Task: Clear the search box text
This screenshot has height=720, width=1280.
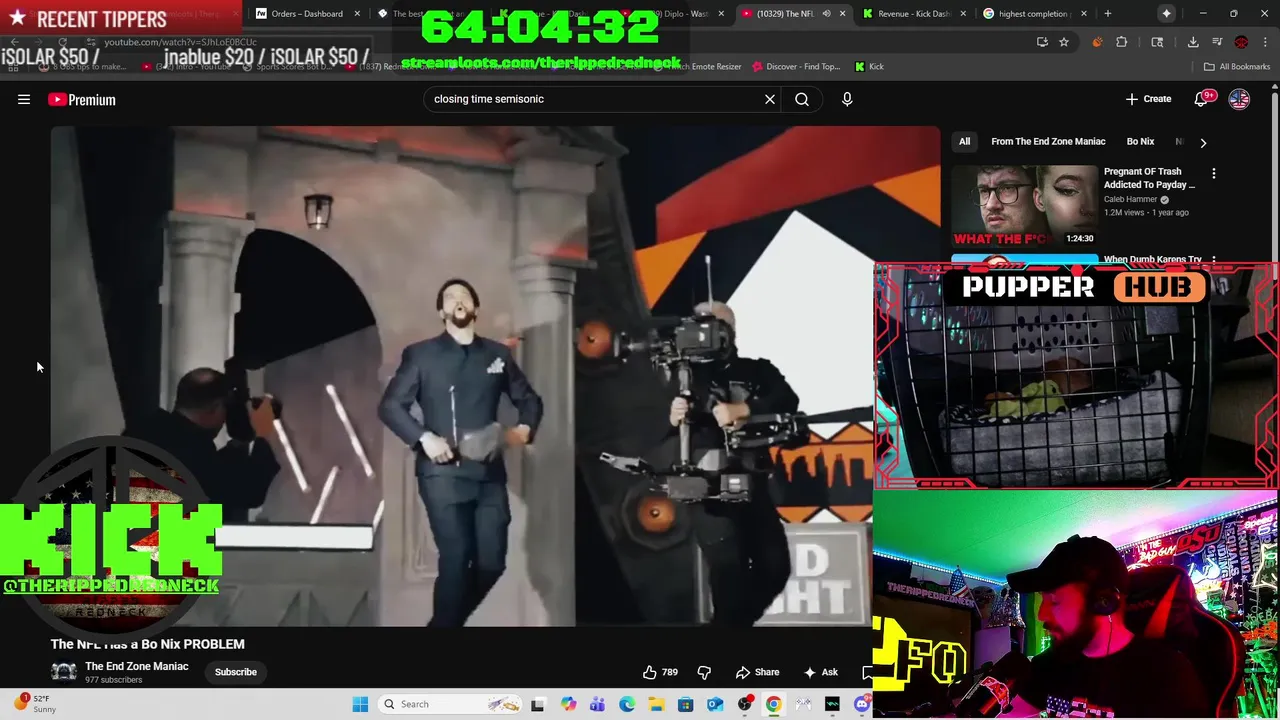Action: pos(770,99)
